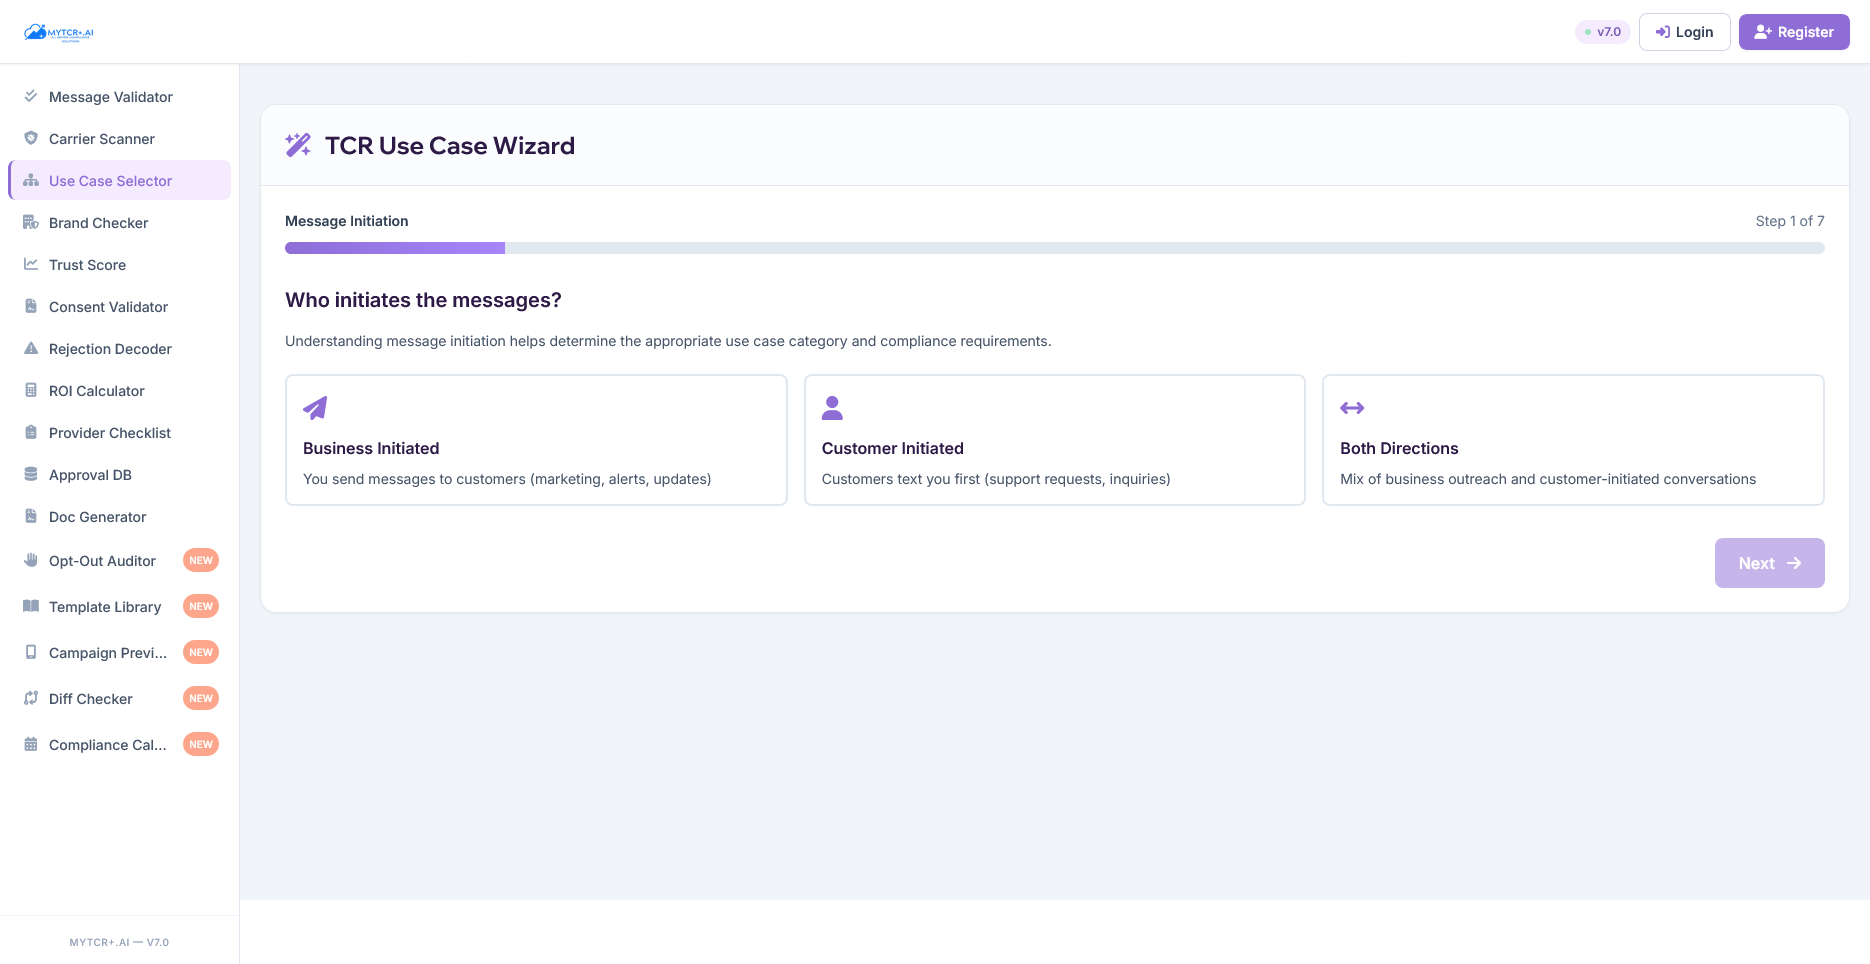The height and width of the screenshot is (964, 1870).
Task: Choose the Customer Initiated option card
Action: [1054, 440]
